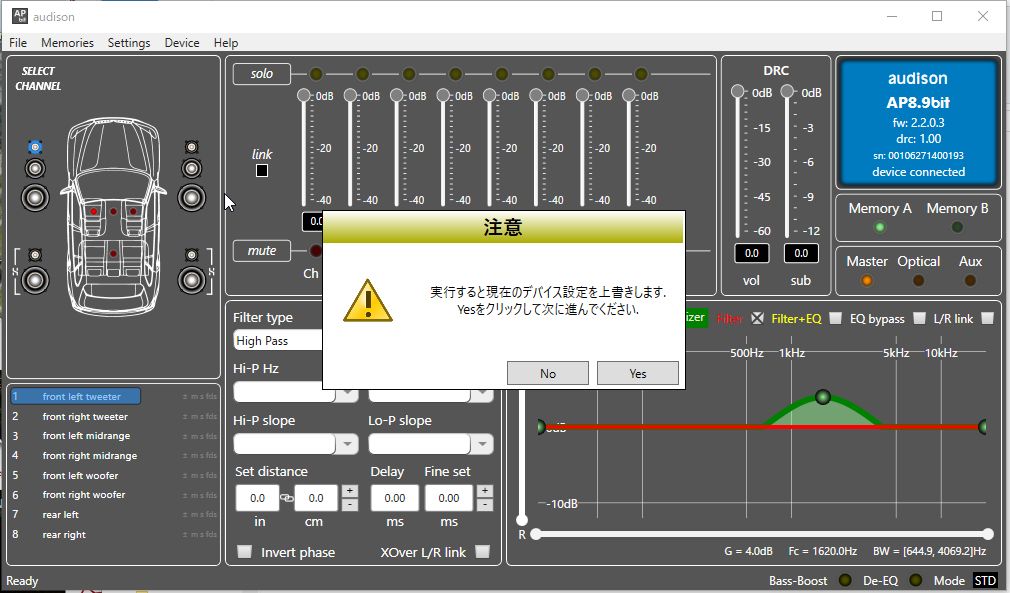Select the front right midrange speaker icon
This screenshot has width=1010, height=593.
[191, 169]
